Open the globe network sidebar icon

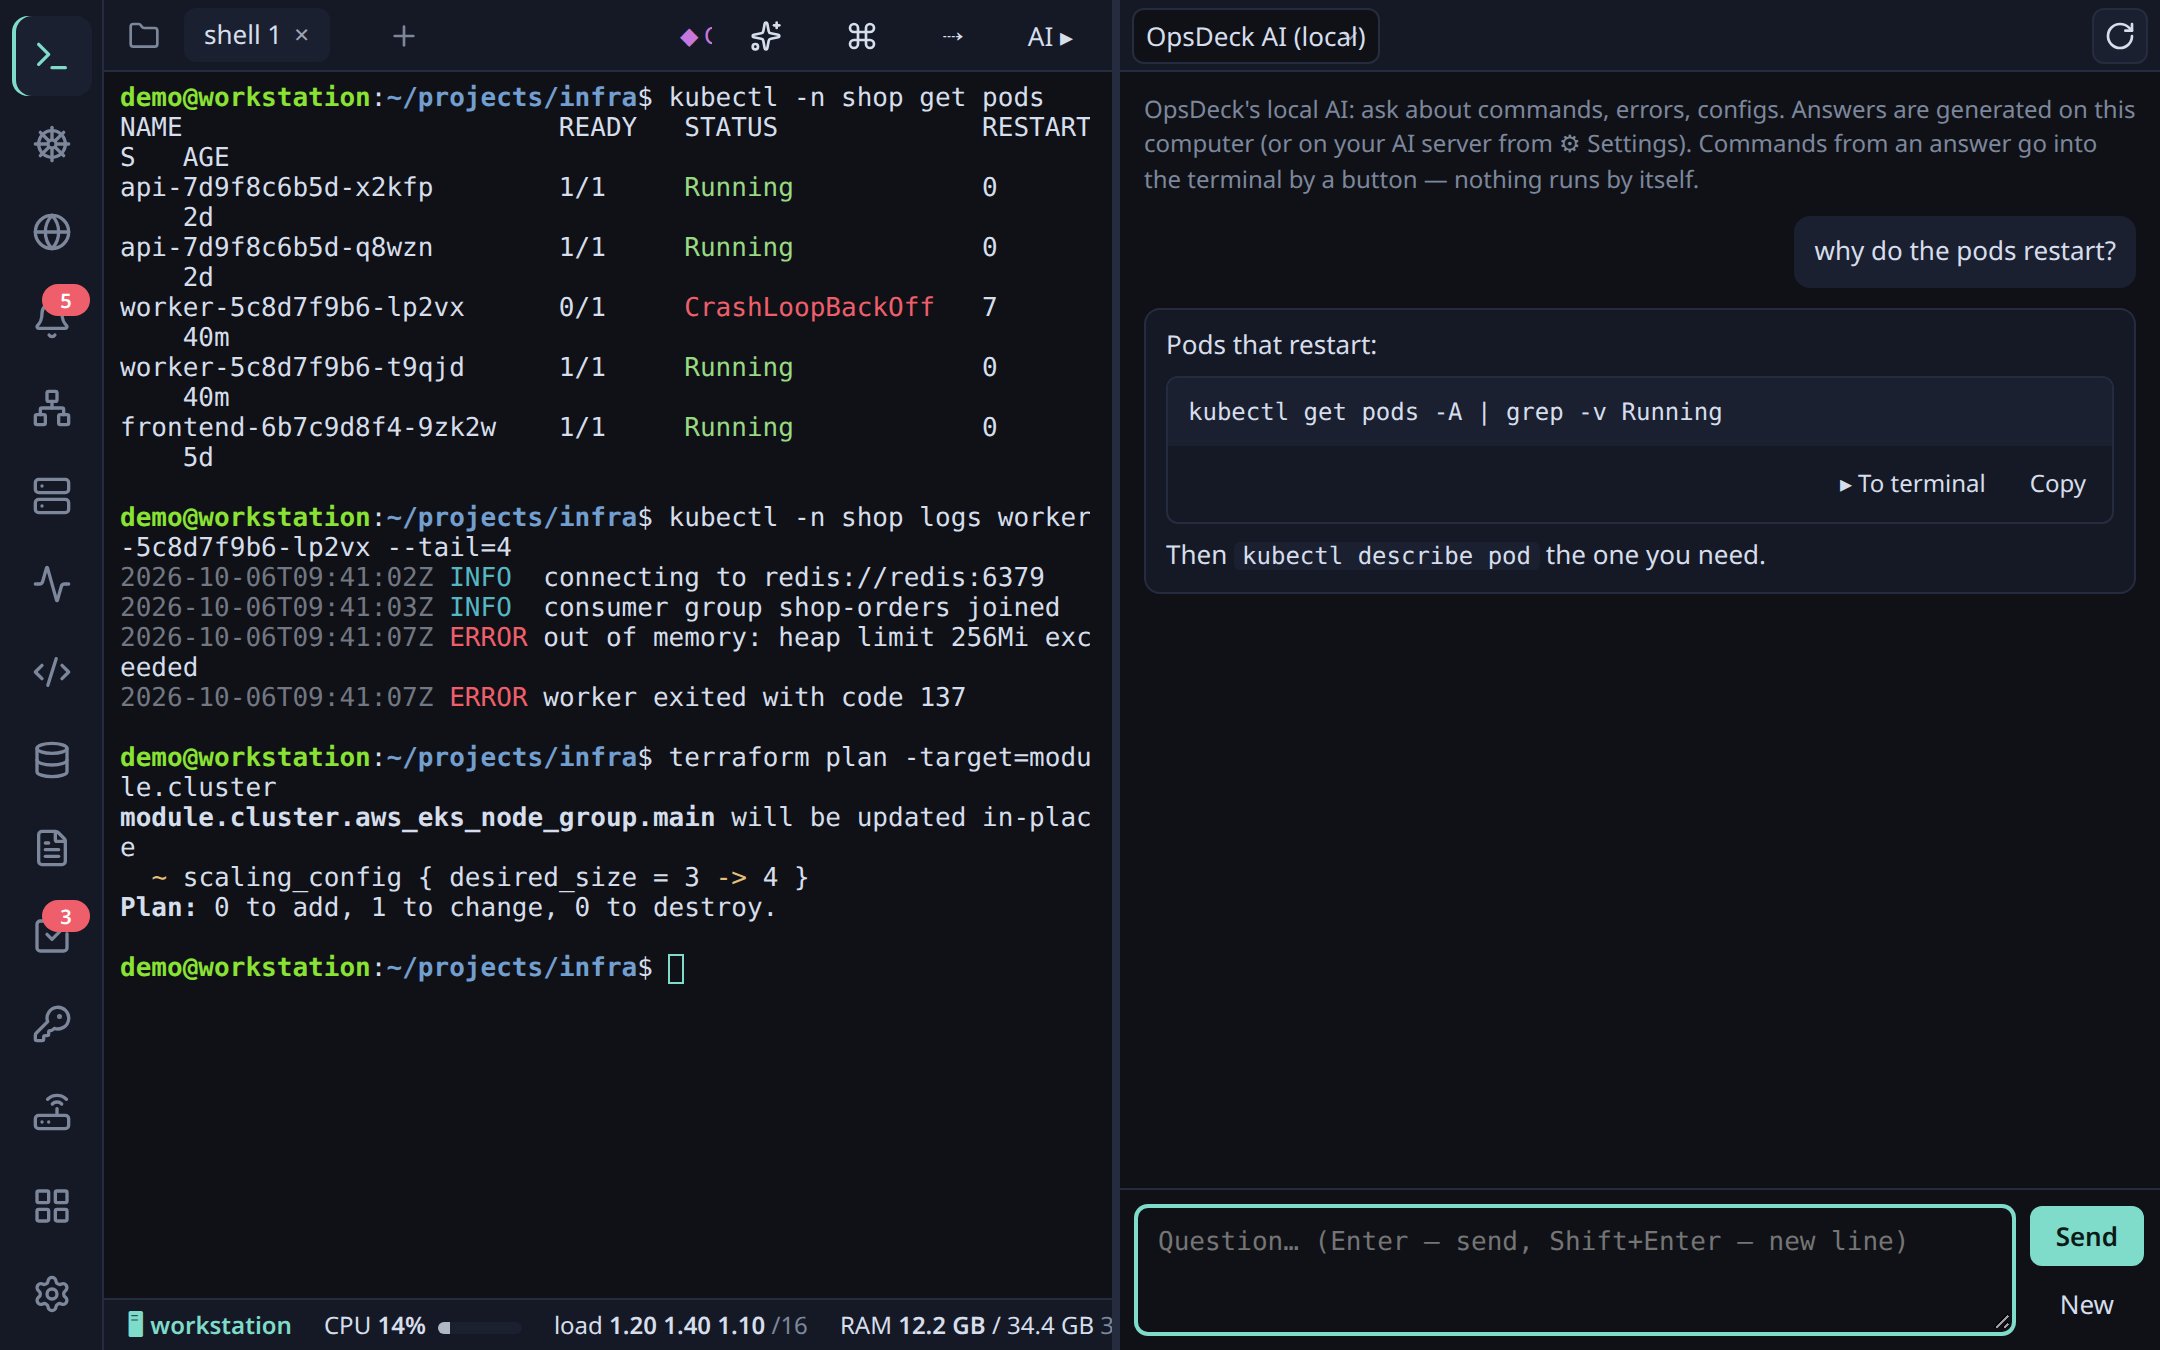[52, 232]
